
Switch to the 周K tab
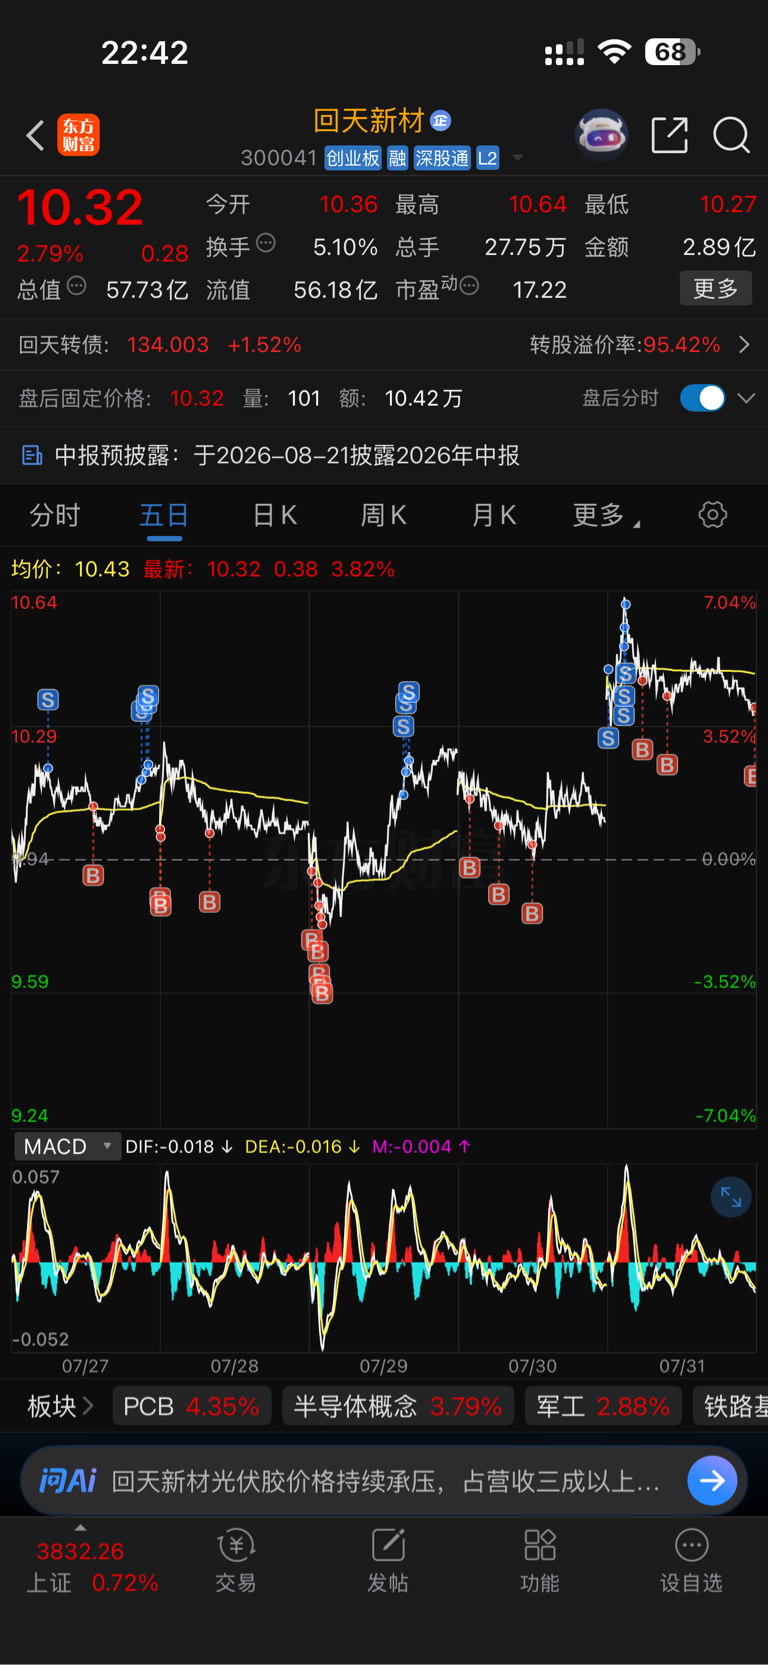tap(383, 515)
